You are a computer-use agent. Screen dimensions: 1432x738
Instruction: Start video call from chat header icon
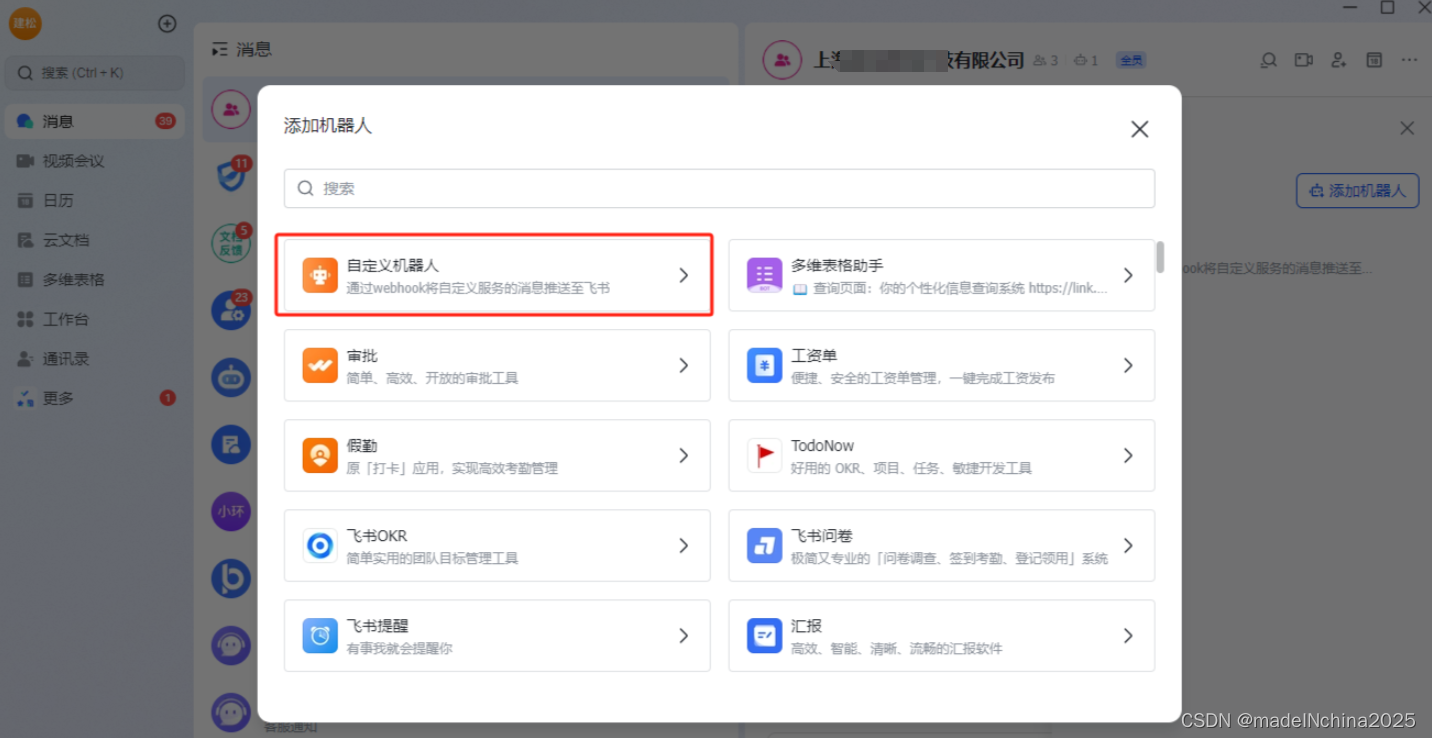[1304, 60]
